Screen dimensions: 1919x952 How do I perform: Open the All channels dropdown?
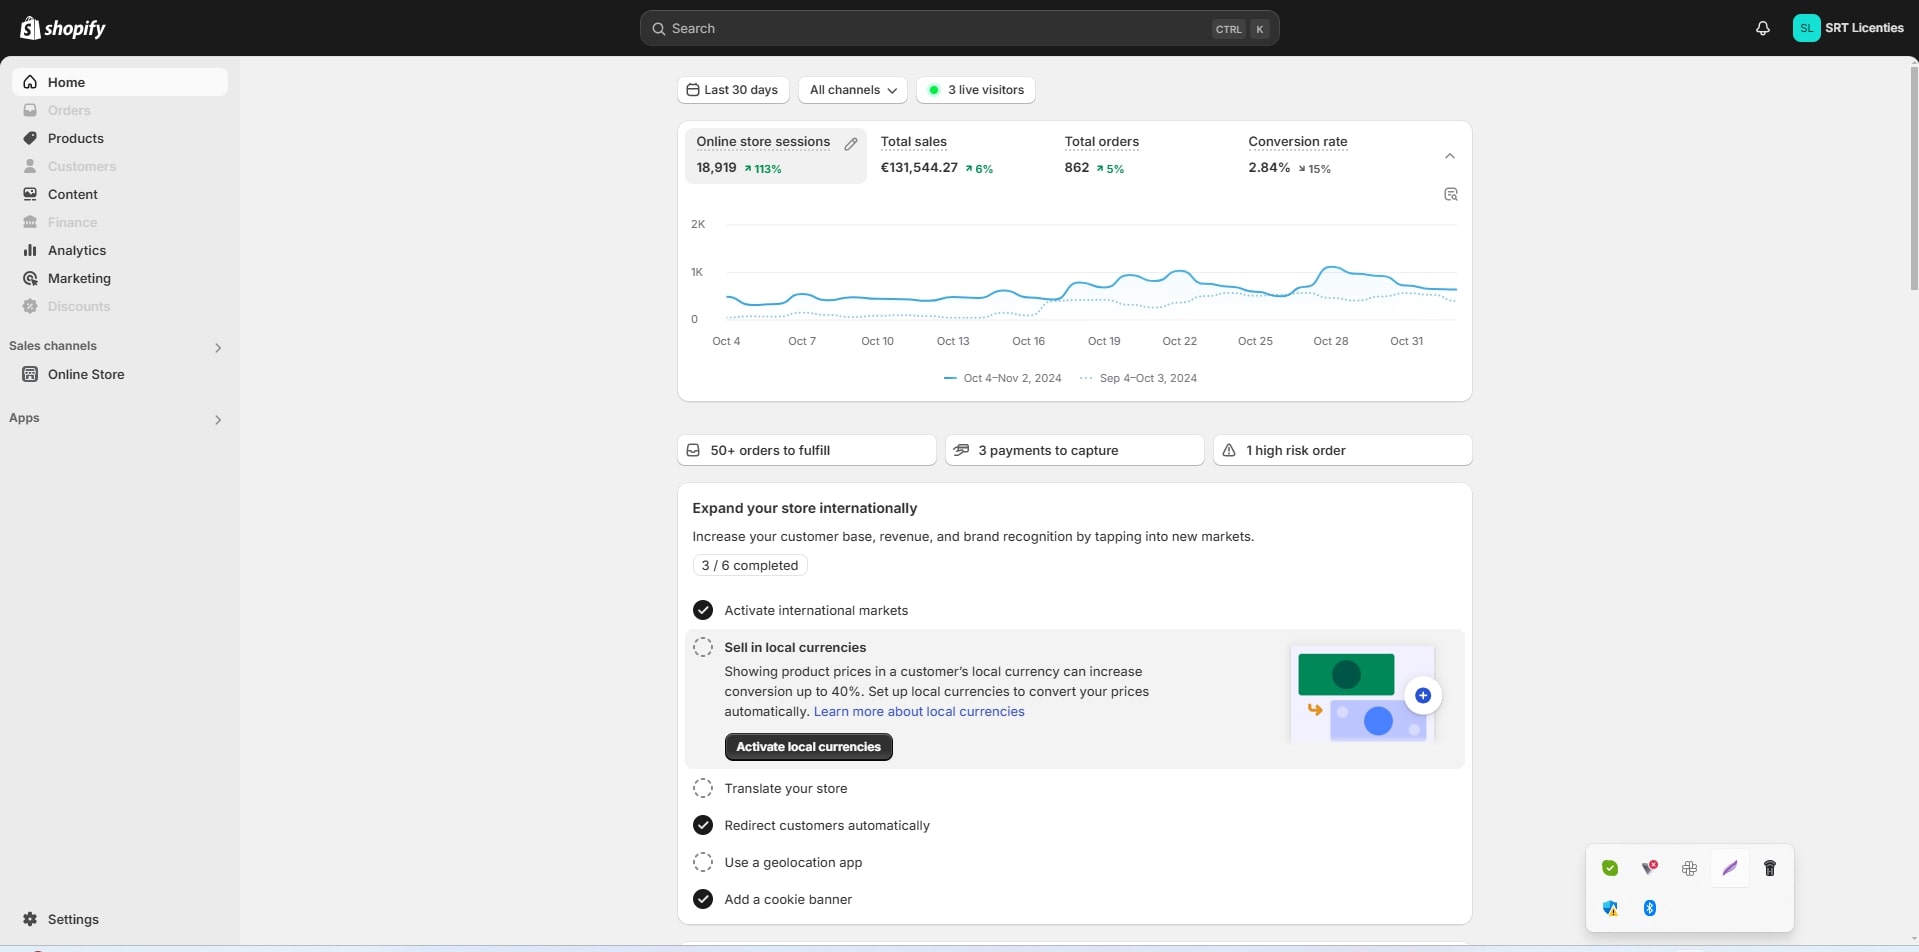pyautogui.click(x=852, y=90)
